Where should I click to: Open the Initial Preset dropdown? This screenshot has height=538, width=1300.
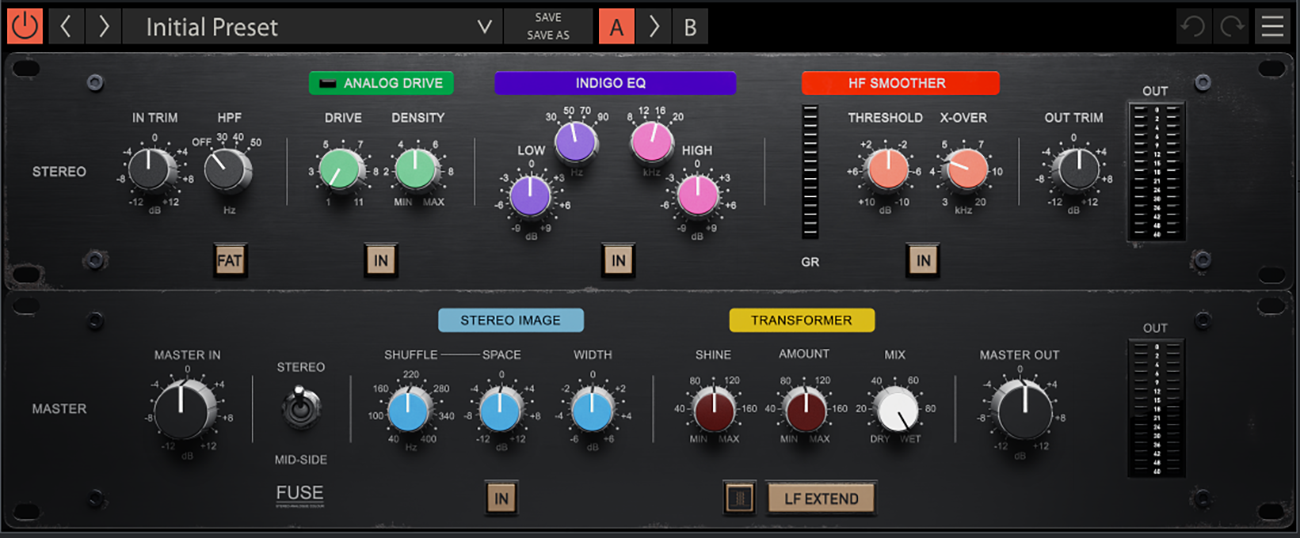[x=300, y=27]
